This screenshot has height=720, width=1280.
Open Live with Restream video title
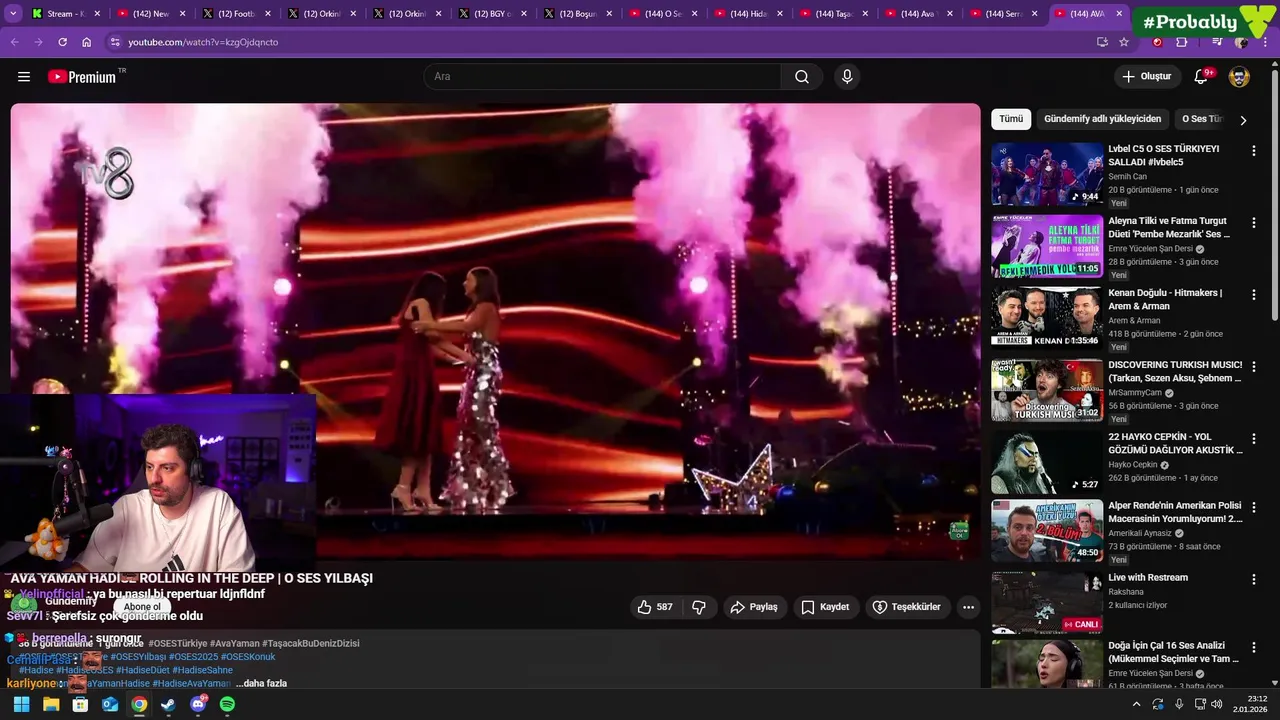tap(1148, 577)
